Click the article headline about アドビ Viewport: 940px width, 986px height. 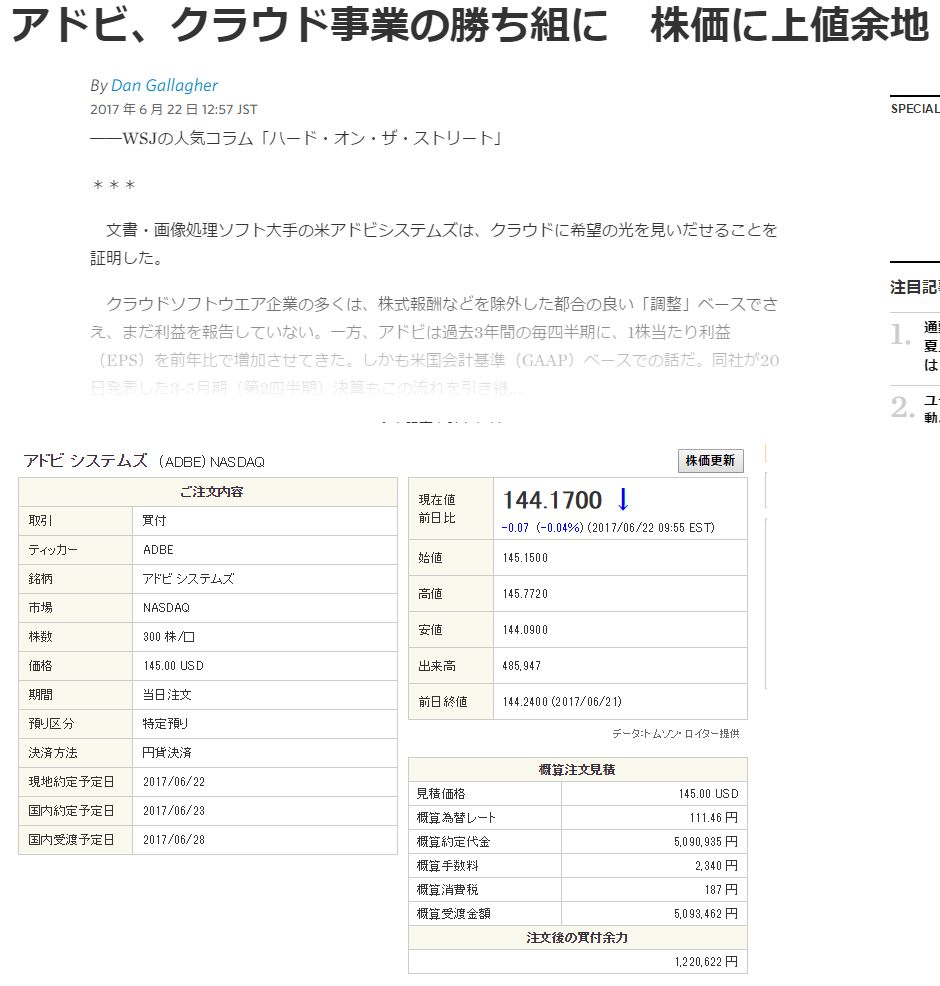click(469, 27)
